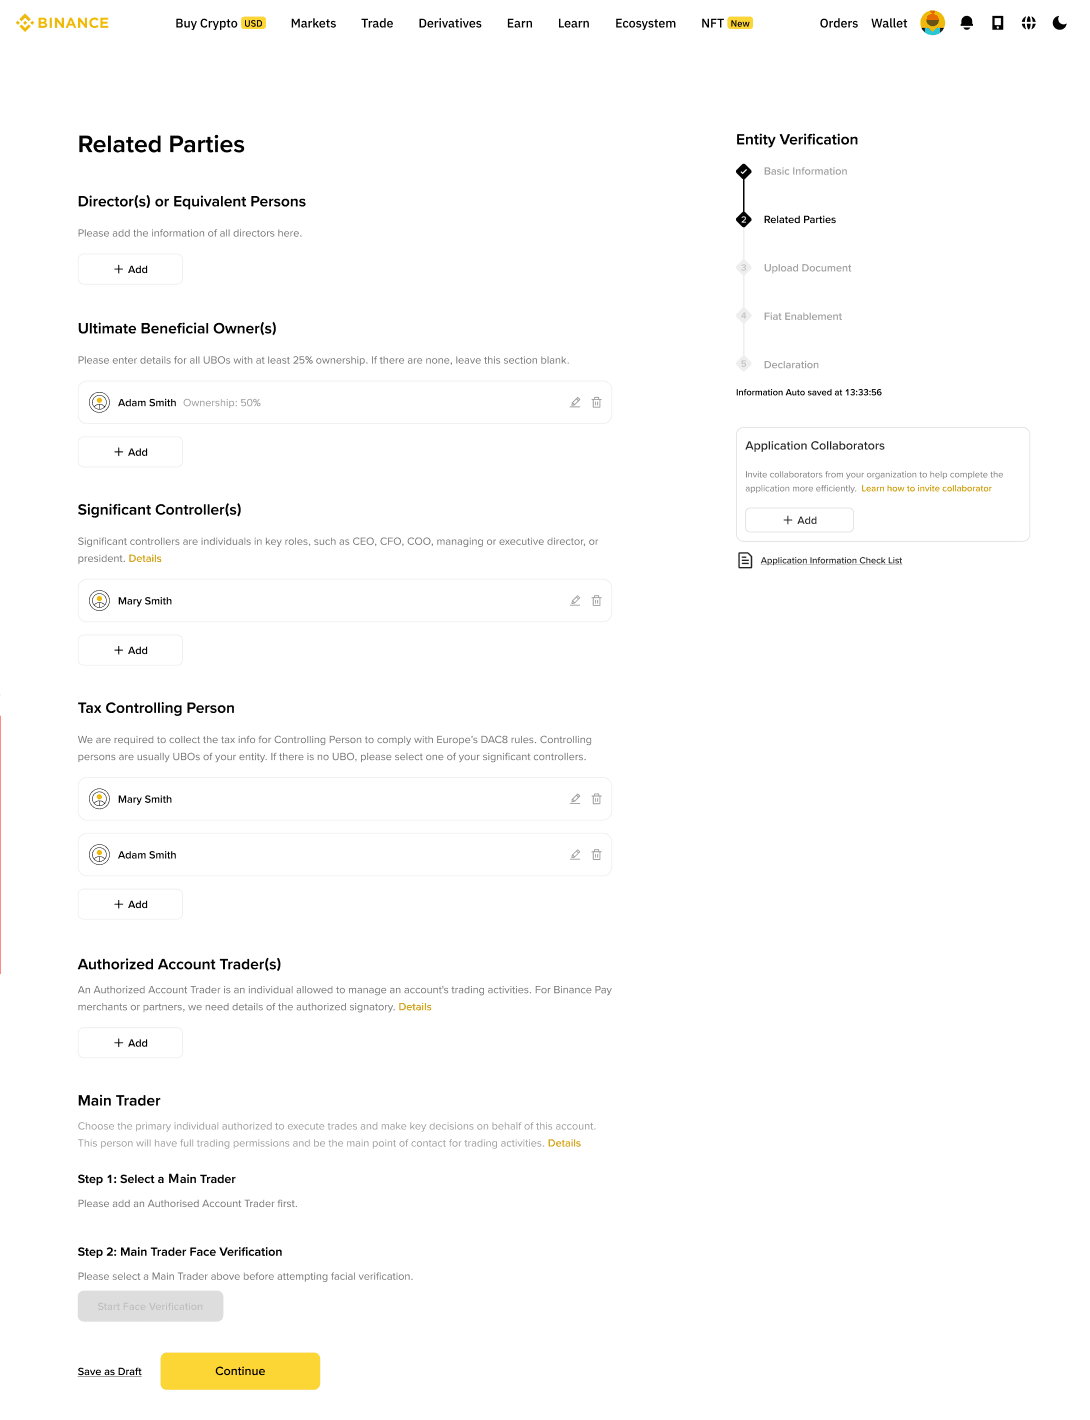Click the yellow Continue button
Image resolution: width=1090 pixels, height=1420 pixels.
[240, 1371]
